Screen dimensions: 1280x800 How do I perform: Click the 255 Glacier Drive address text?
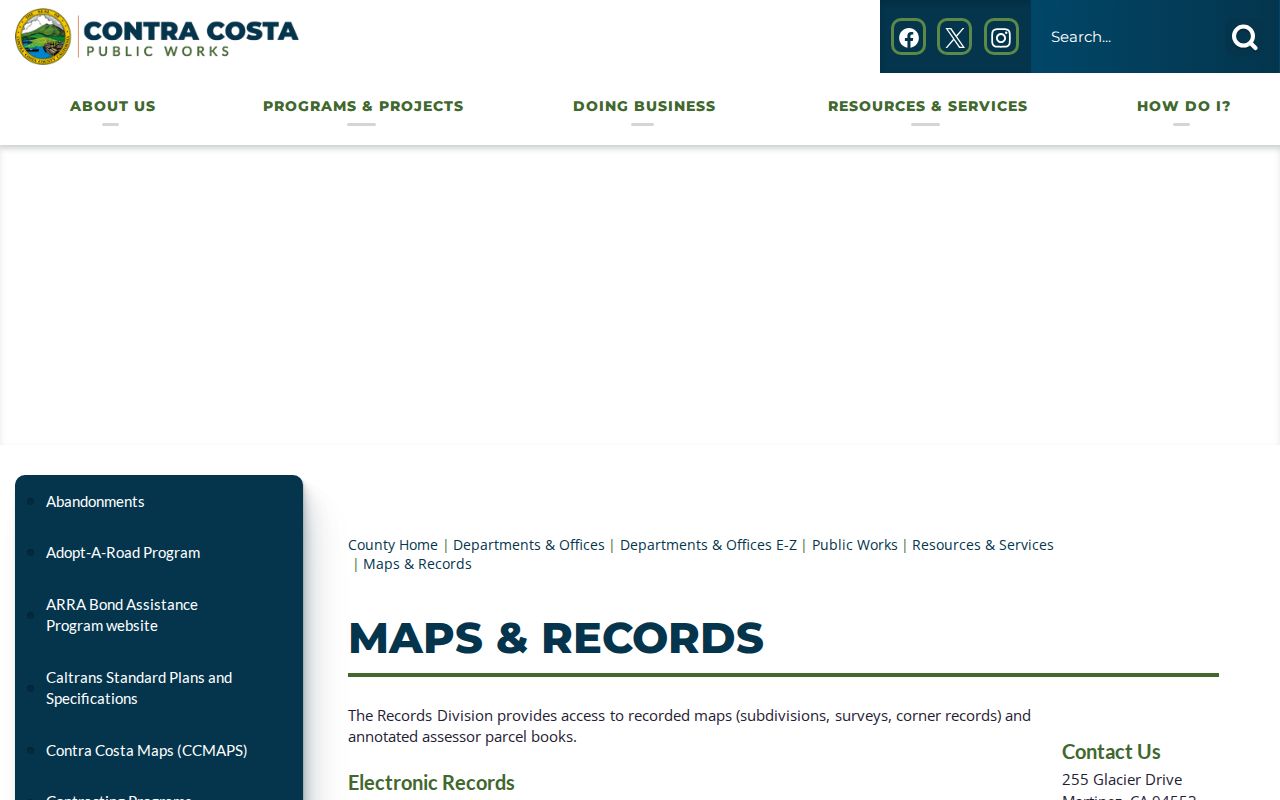point(1122,779)
